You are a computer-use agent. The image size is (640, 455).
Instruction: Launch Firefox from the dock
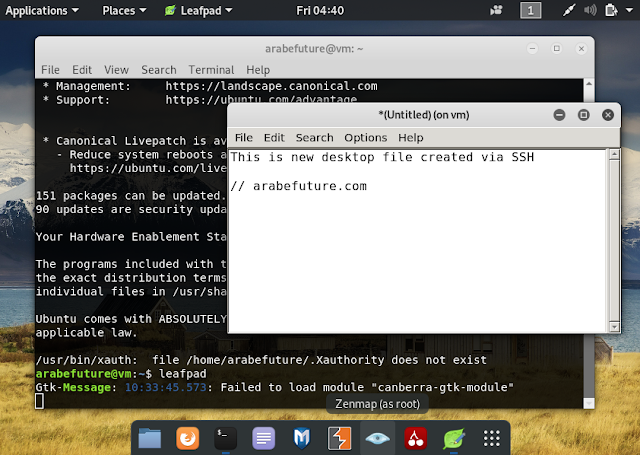pos(188,438)
